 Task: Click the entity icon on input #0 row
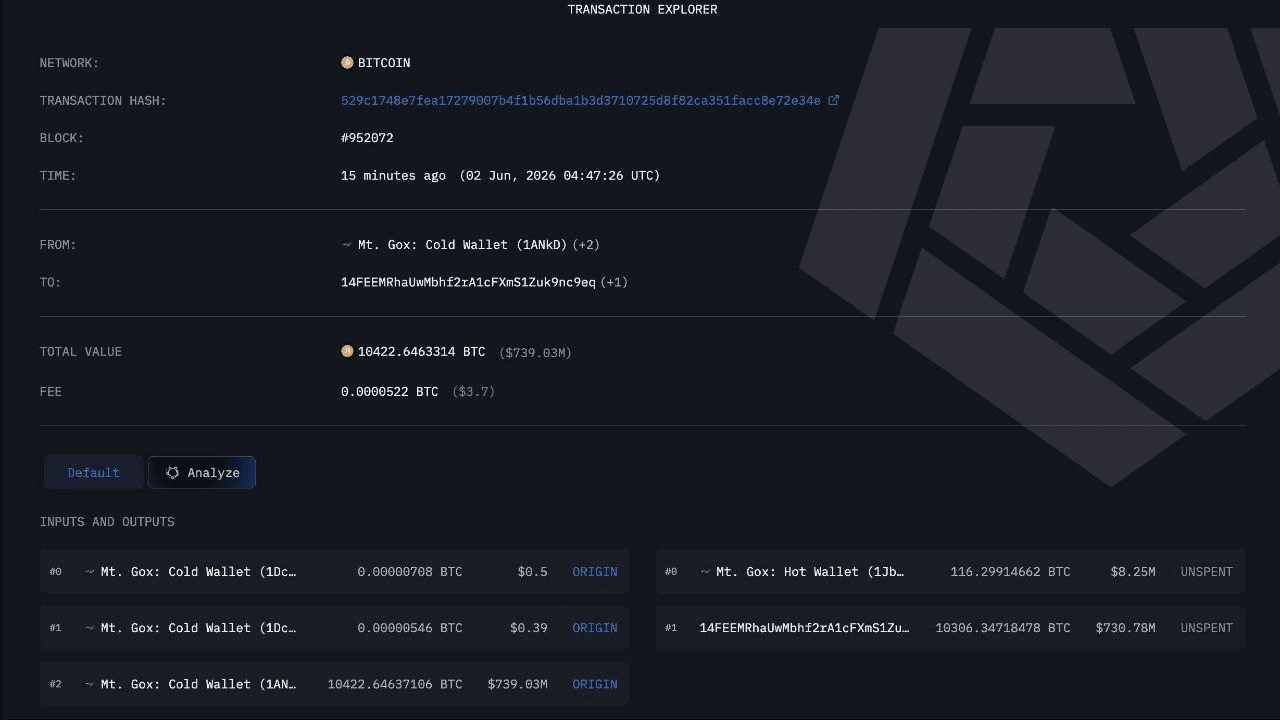[x=90, y=572]
